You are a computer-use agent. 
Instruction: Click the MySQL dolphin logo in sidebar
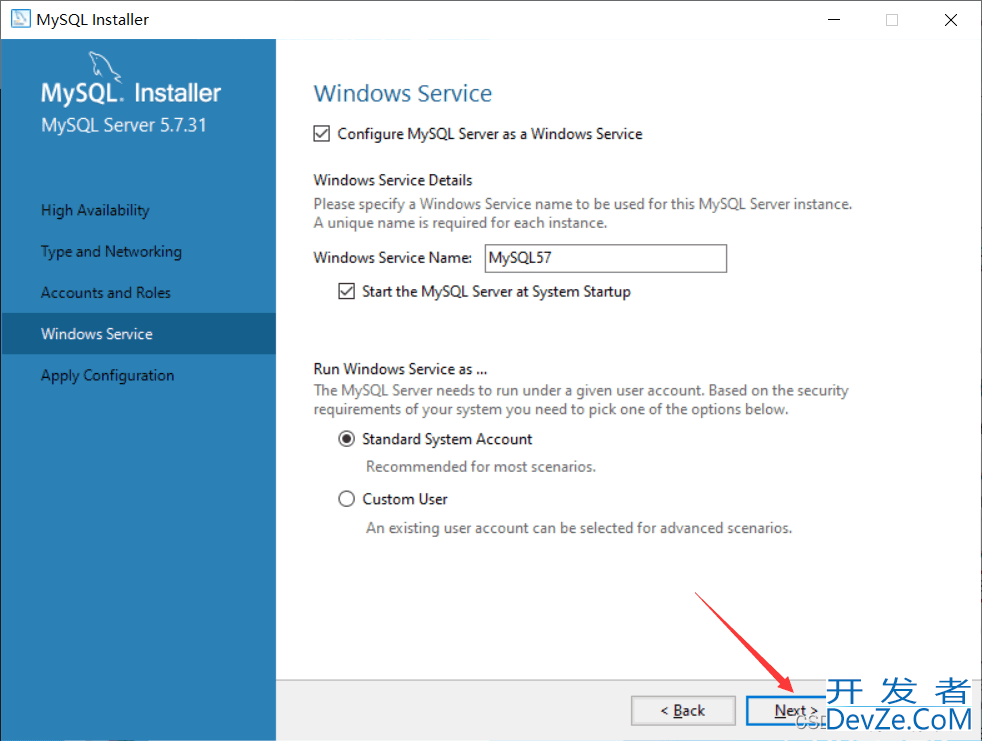coord(103,66)
